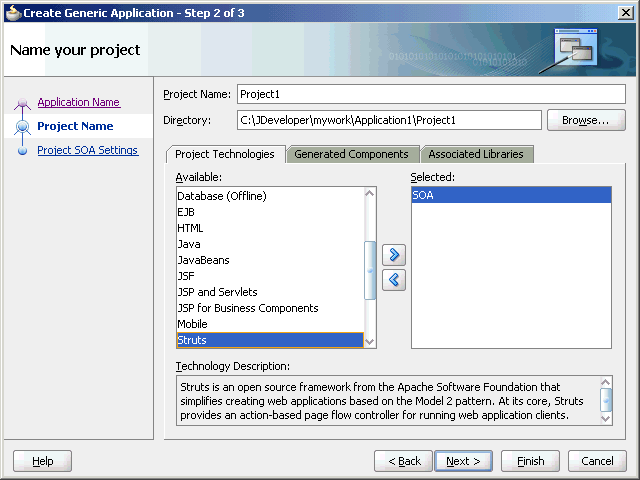Select JSP for Business Components

[270, 308]
